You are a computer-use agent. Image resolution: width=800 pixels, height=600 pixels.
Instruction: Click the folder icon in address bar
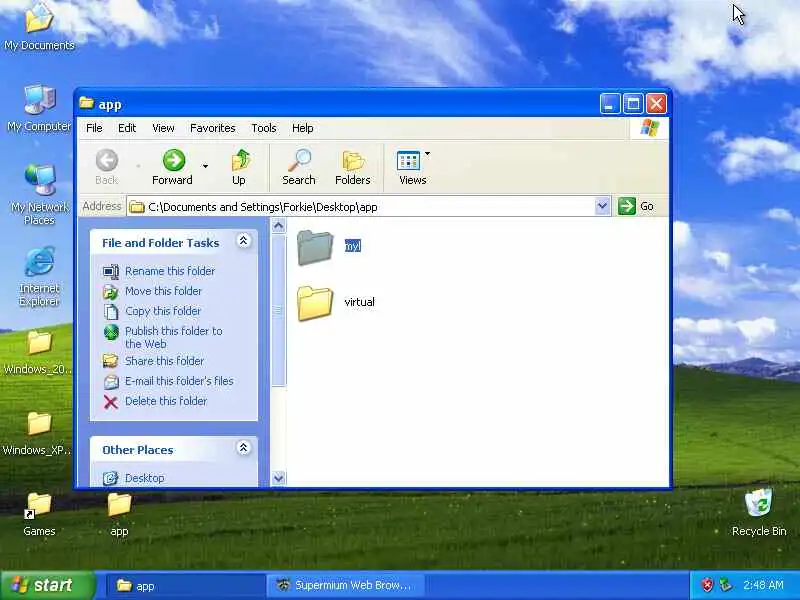[137, 207]
